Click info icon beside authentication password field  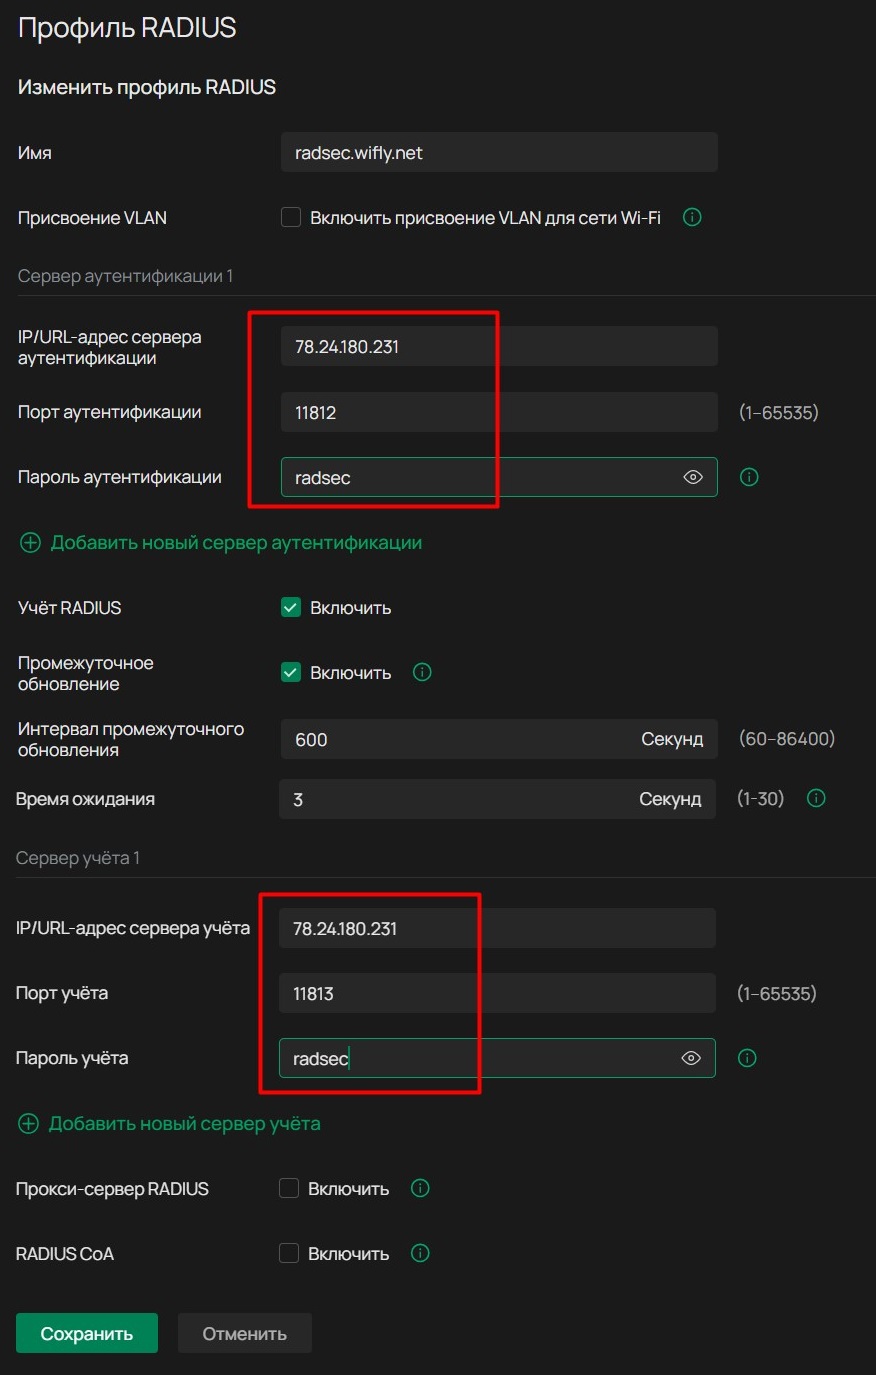tap(749, 477)
